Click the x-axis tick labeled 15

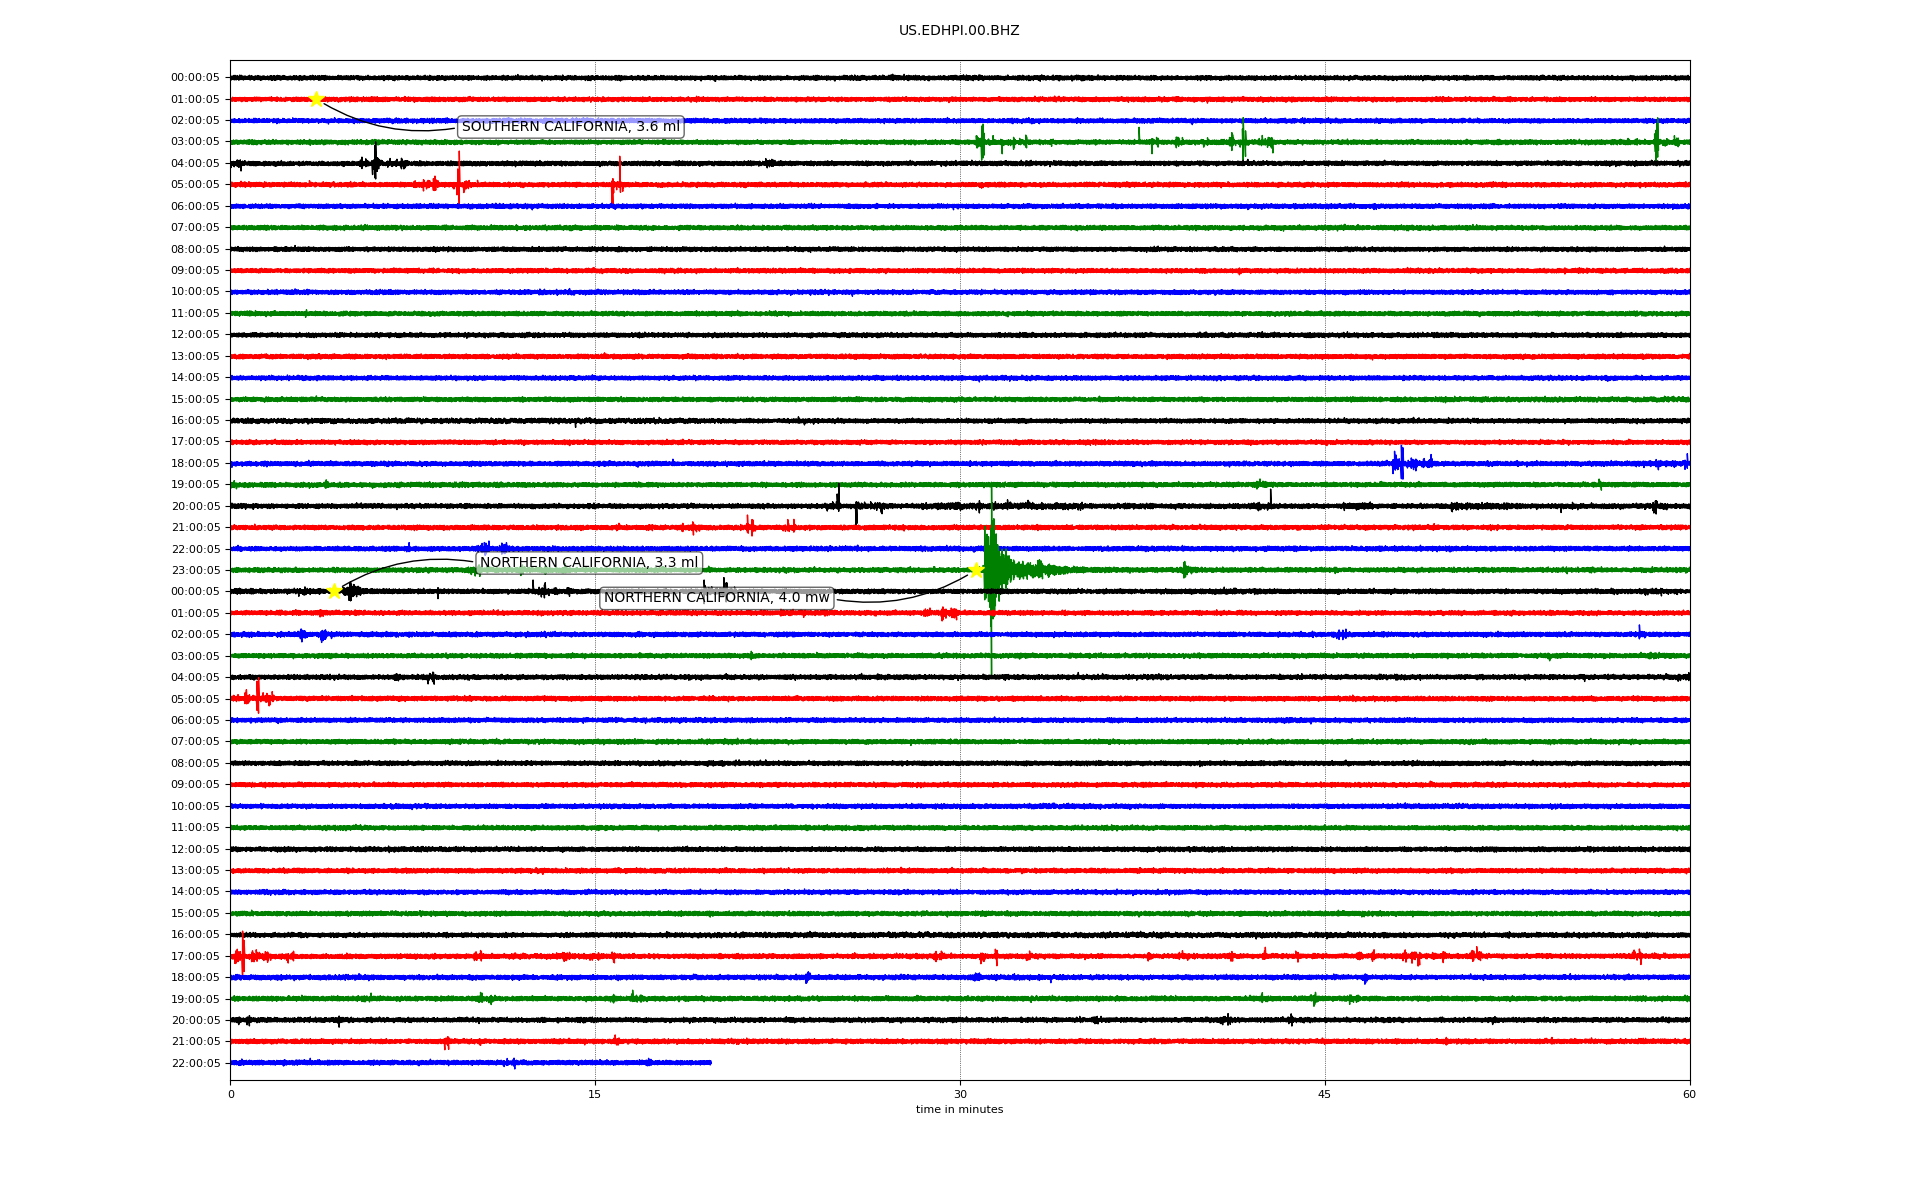pos(595,1094)
